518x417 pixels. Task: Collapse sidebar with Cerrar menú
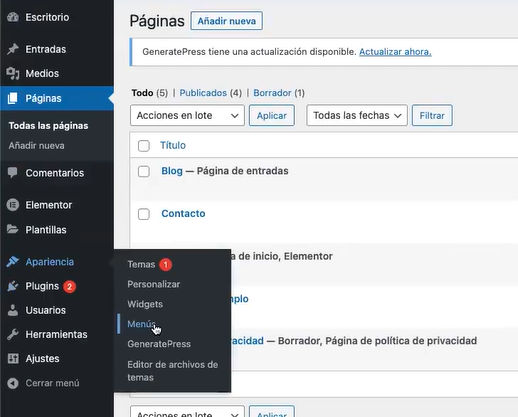[x=52, y=383]
